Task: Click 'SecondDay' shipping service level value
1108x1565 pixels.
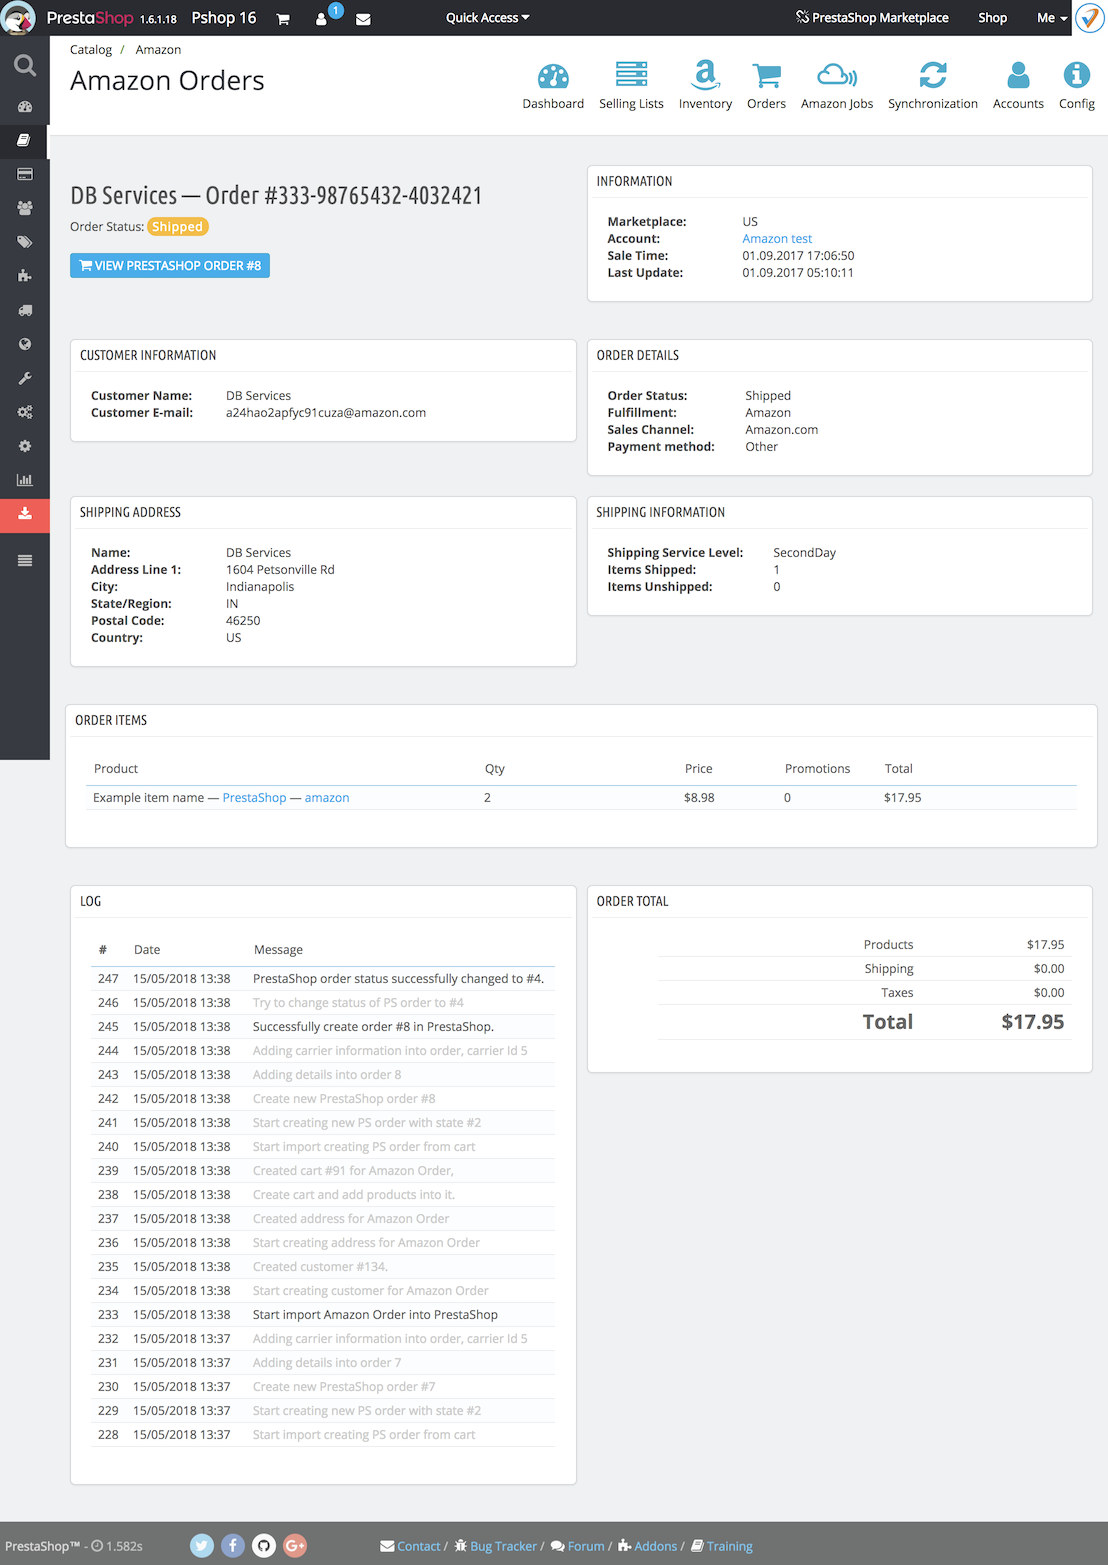Action: [804, 553]
